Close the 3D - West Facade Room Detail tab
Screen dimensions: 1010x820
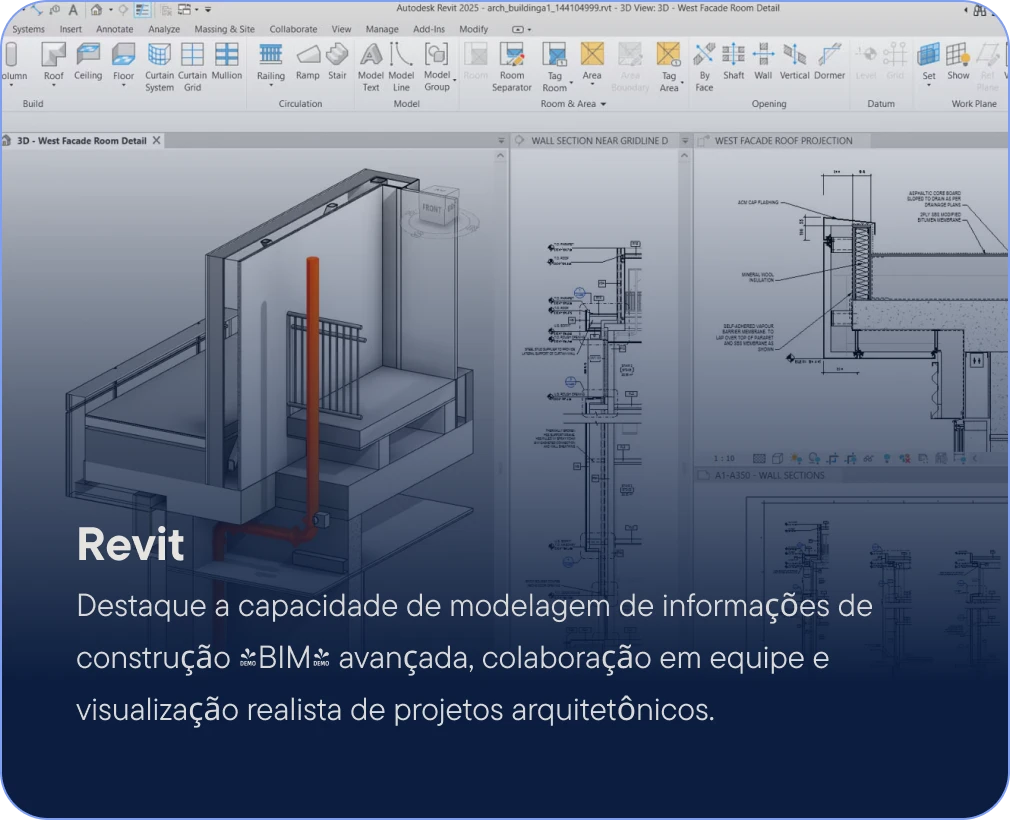[x=157, y=140]
